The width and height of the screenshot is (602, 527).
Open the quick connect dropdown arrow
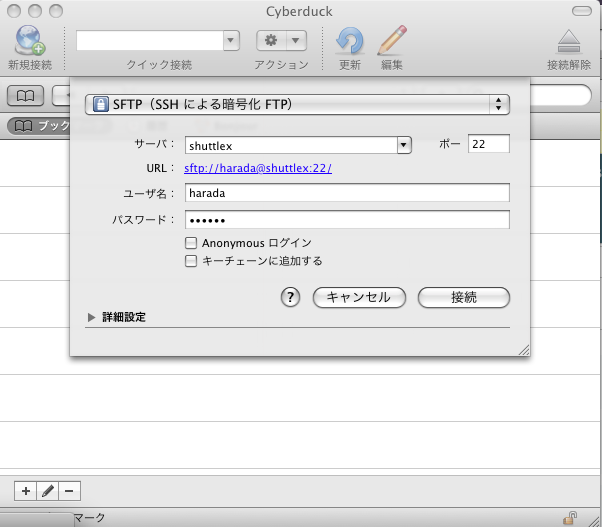point(231,40)
